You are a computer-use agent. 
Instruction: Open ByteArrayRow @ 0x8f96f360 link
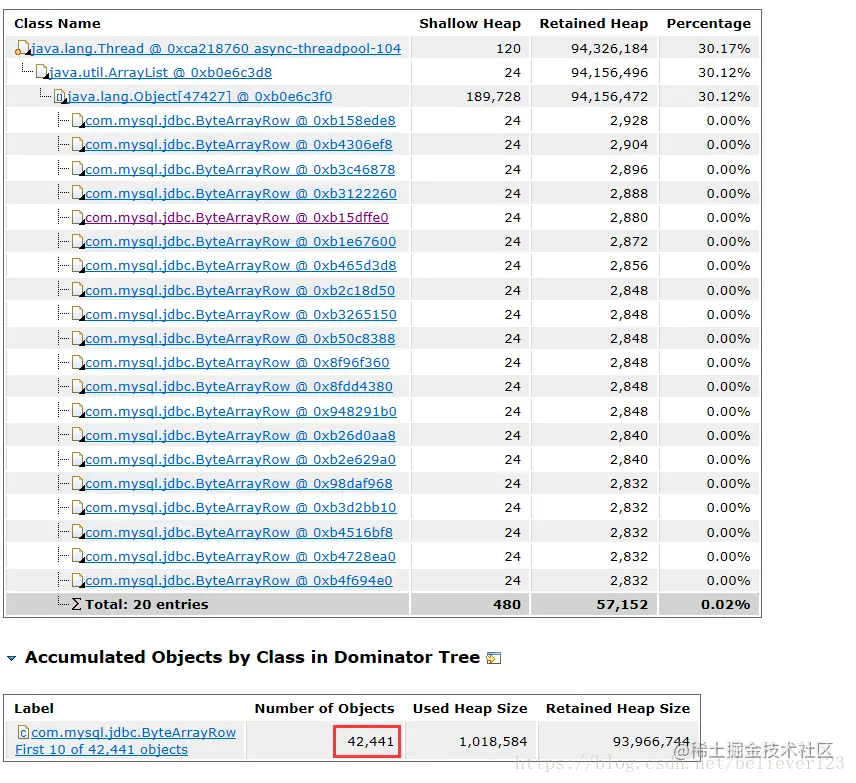click(237, 363)
